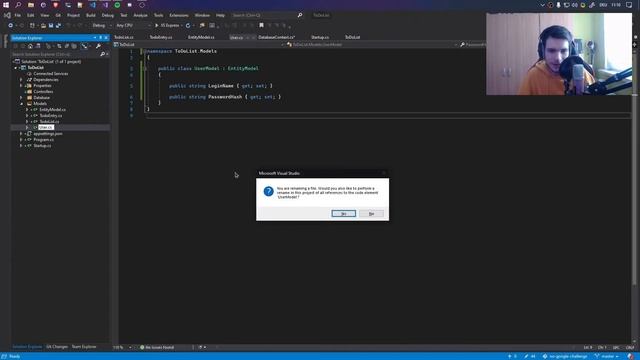Open the Test menu
This screenshot has height=360, width=640.
[x=124, y=15]
